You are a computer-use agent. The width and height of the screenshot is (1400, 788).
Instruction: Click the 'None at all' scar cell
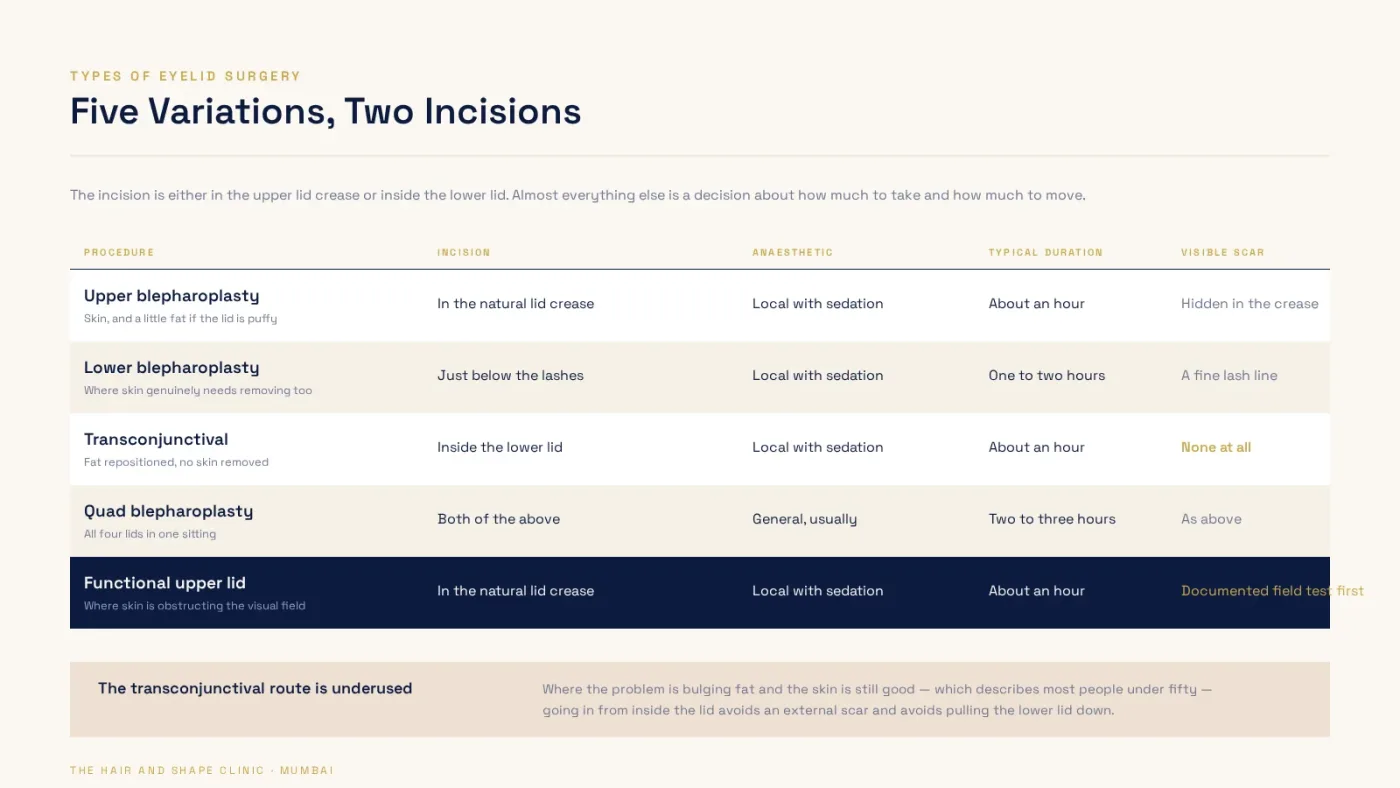pyautogui.click(x=1216, y=447)
